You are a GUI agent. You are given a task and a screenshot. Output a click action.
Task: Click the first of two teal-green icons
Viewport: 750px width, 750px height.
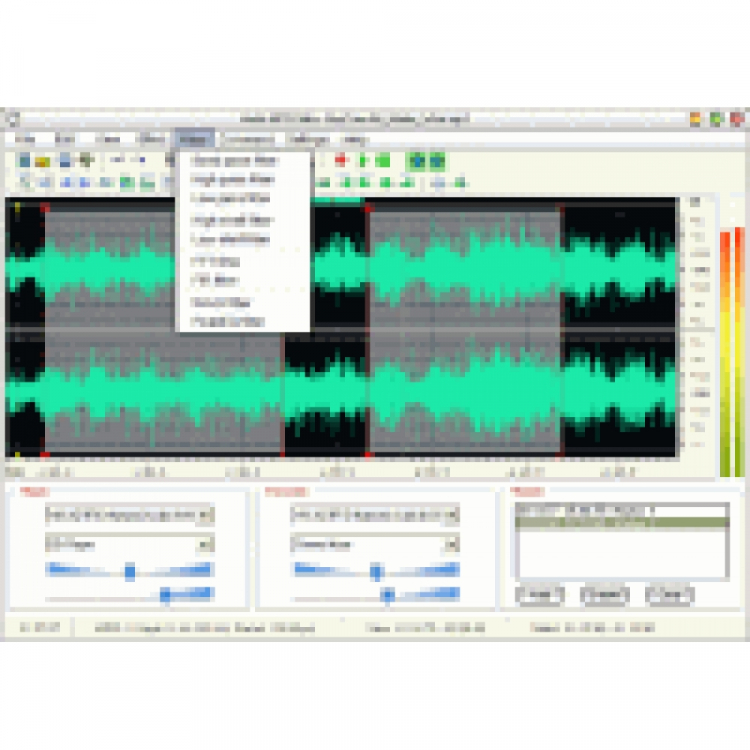[x=417, y=161]
